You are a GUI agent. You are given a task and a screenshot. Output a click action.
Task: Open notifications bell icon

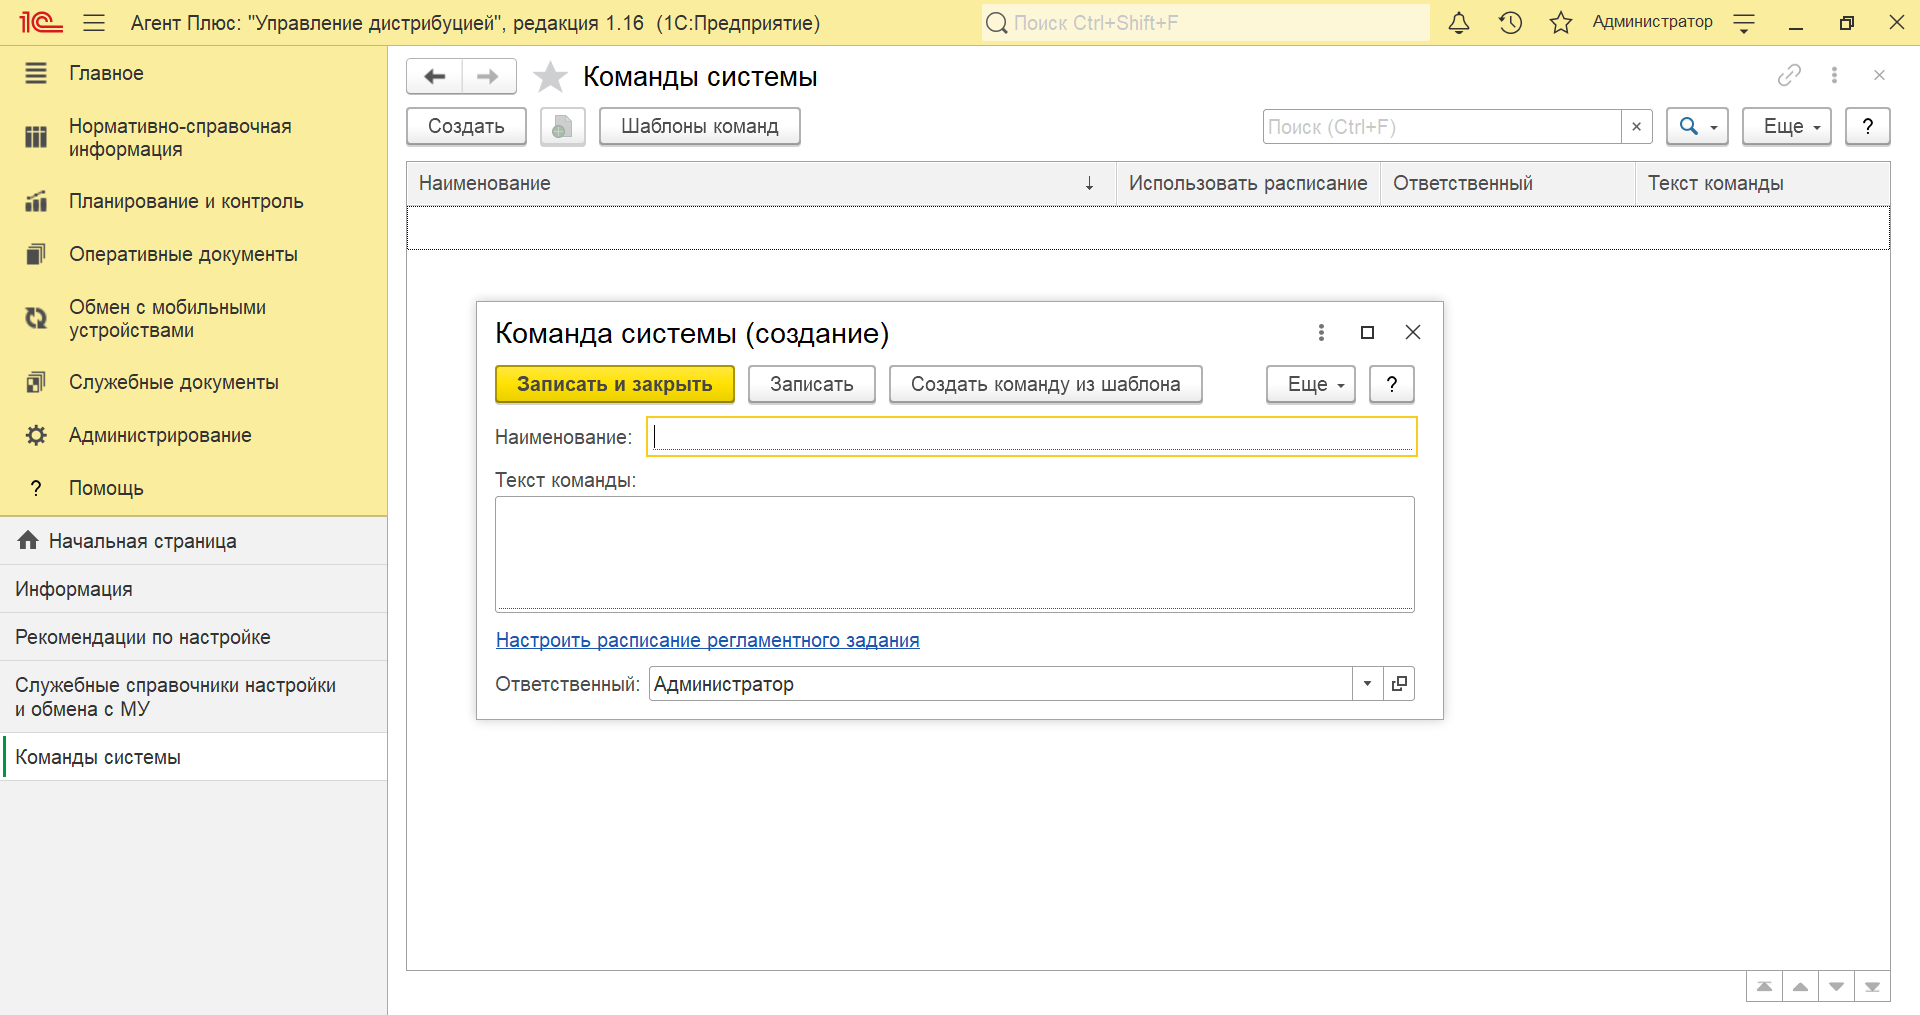point(1459,22)
